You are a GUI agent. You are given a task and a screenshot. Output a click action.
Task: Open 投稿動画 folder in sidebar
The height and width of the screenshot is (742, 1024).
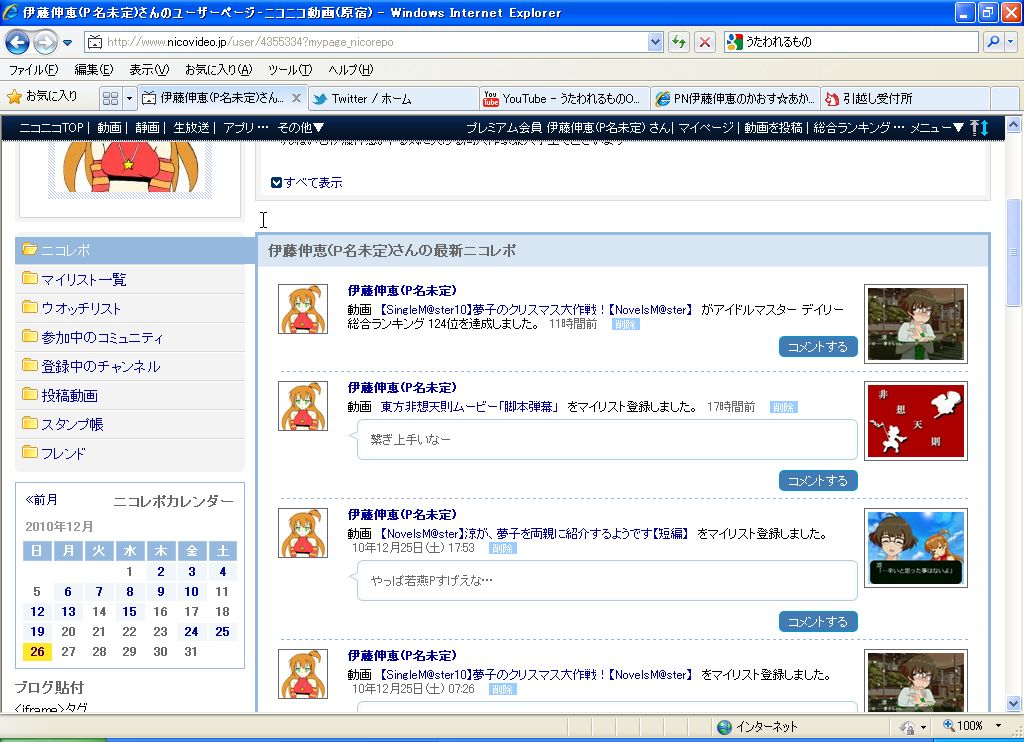point(130,395)
